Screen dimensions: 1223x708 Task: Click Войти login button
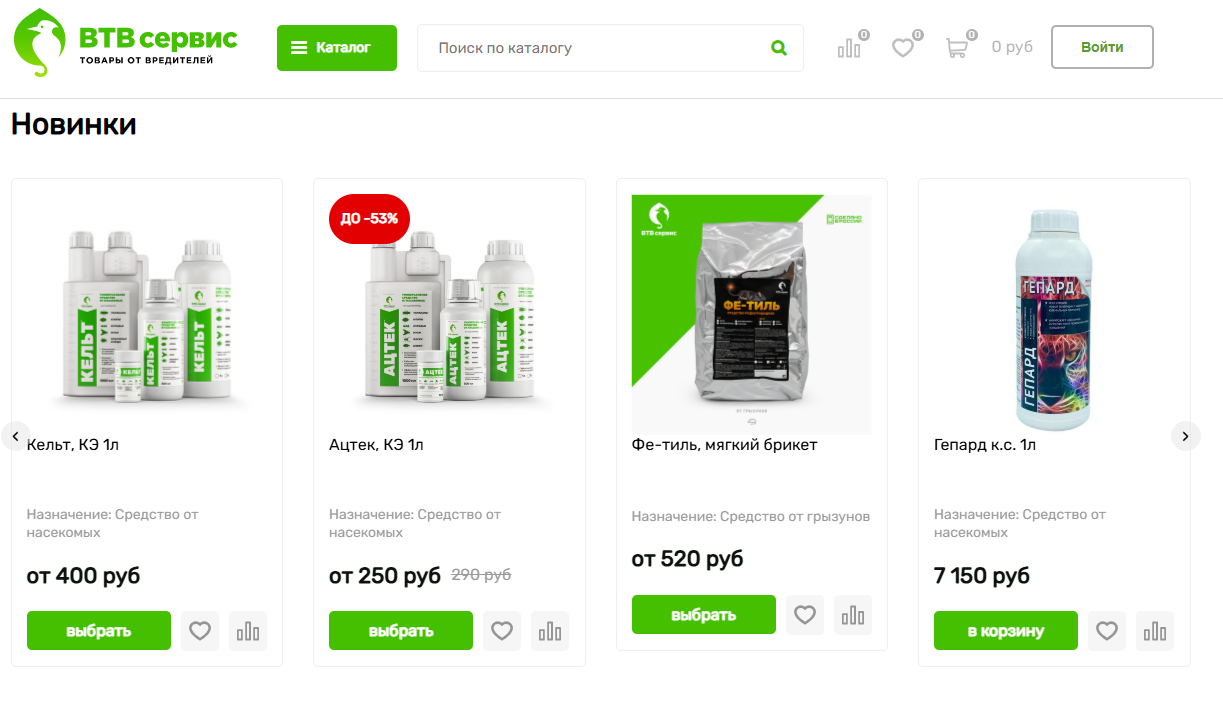(x=1102, y=47)
